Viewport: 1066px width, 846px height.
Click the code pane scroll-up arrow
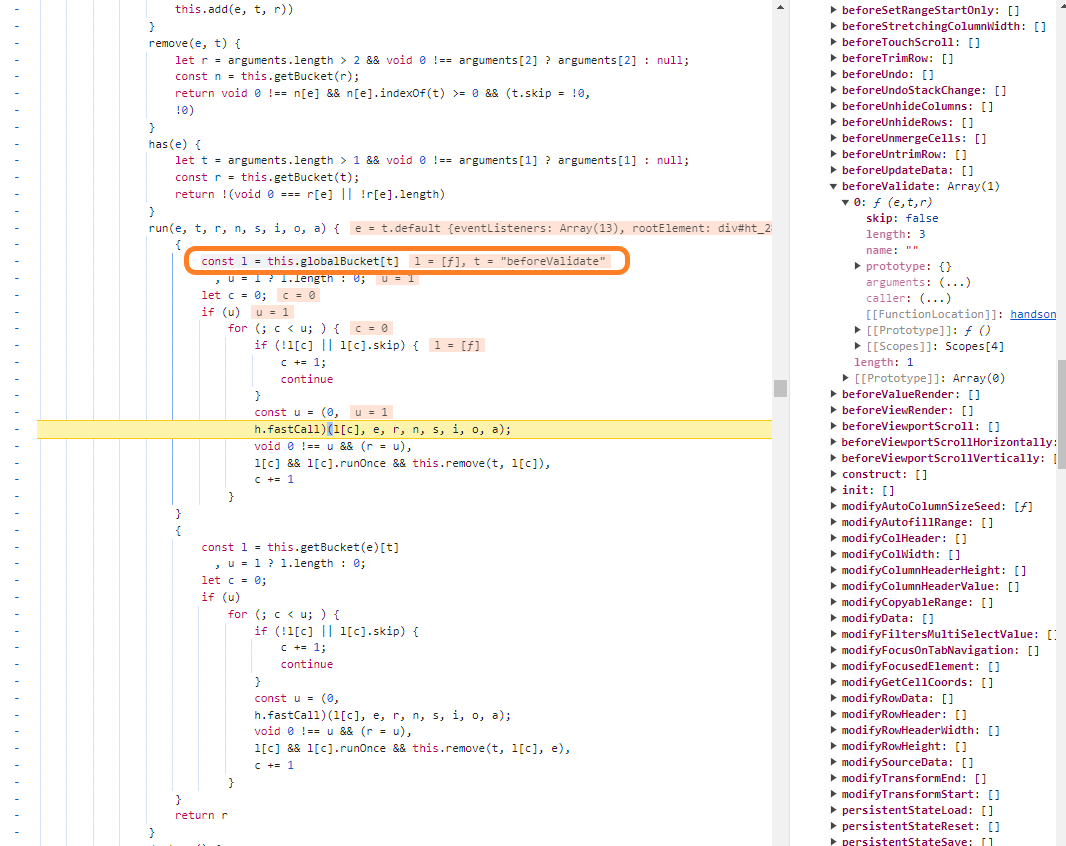[x=780, y=7]
